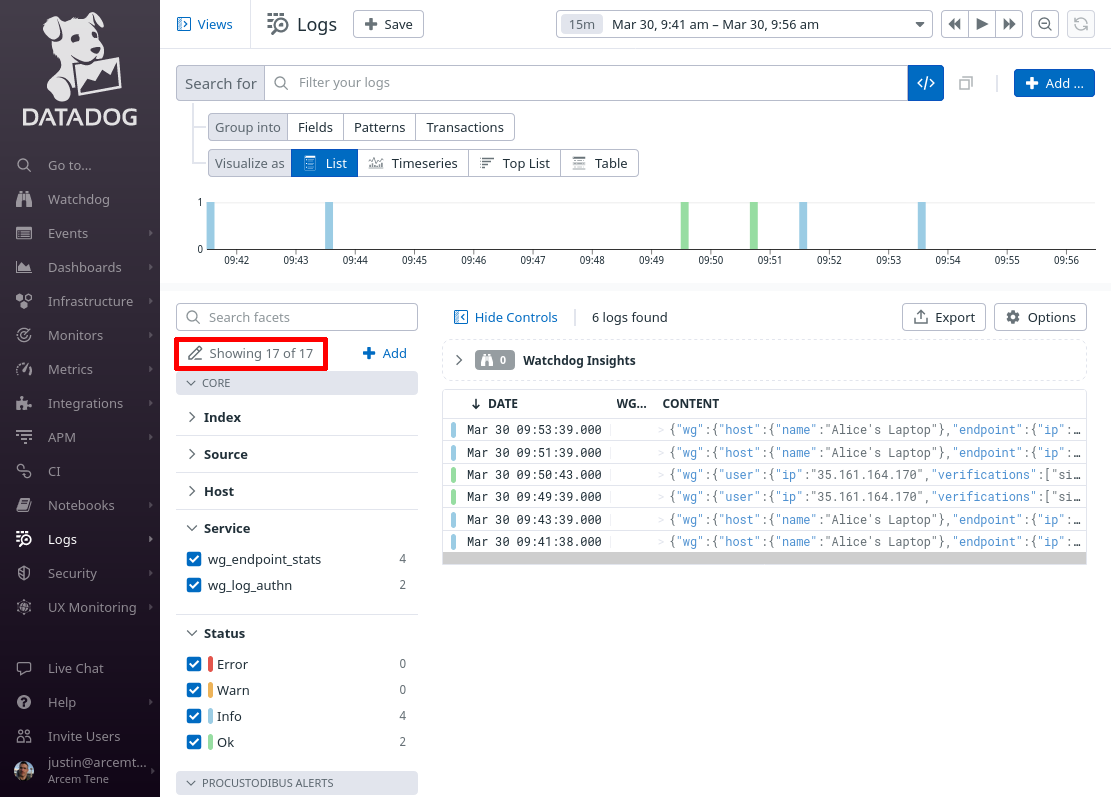
Task: Click the blue Add button at top right
Action: [x=1054, y=83]
